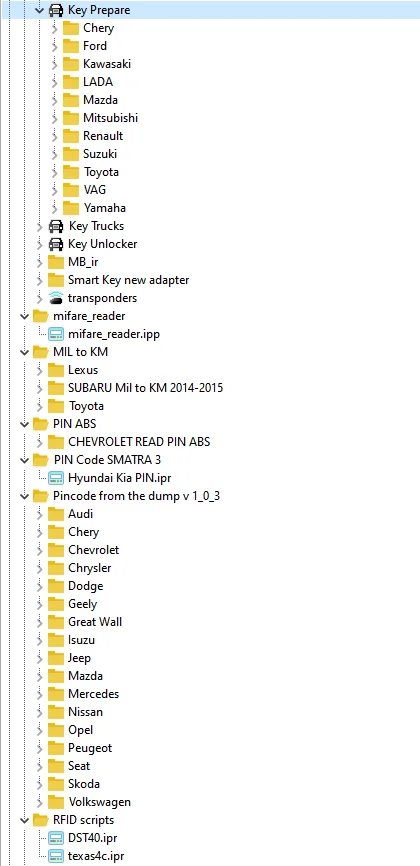Image resolution: width=420 pixels, height=866 pixels.
Task: Click the DST40.ipr script file icon
Action: [x=56, y=838]
